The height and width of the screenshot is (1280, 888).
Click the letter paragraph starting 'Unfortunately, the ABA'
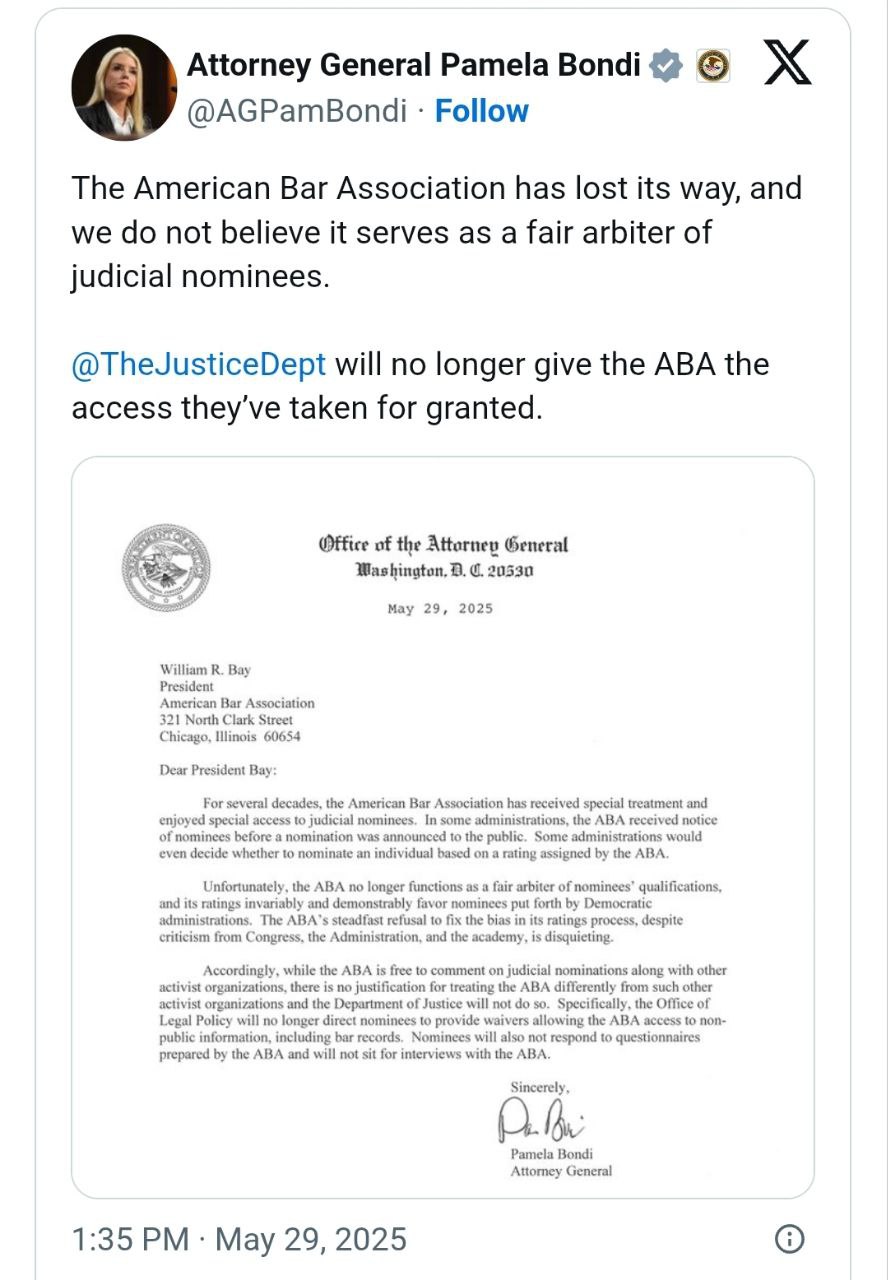441,912
